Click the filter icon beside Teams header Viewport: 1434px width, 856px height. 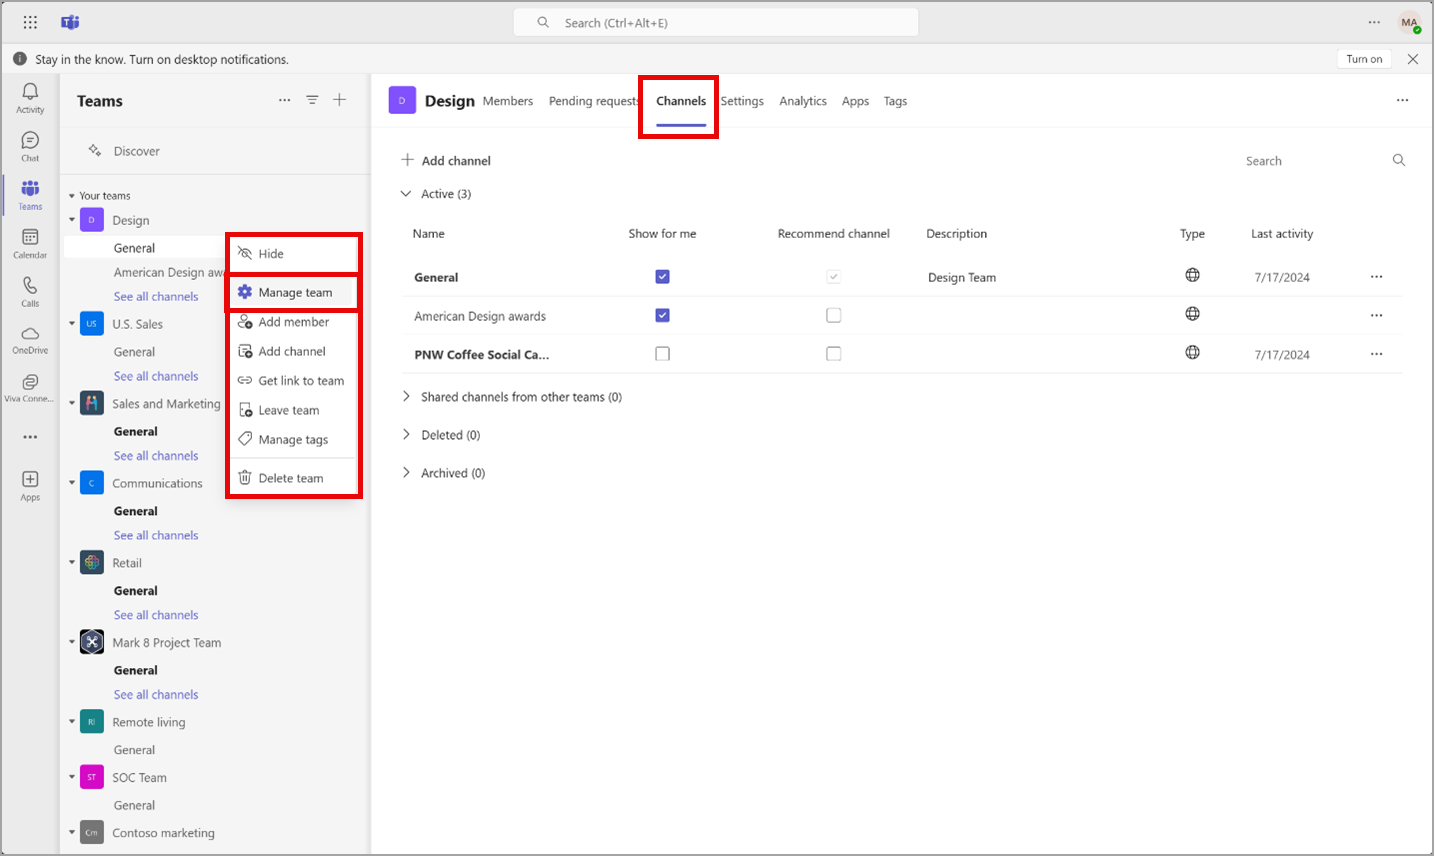tap(312, 100)
